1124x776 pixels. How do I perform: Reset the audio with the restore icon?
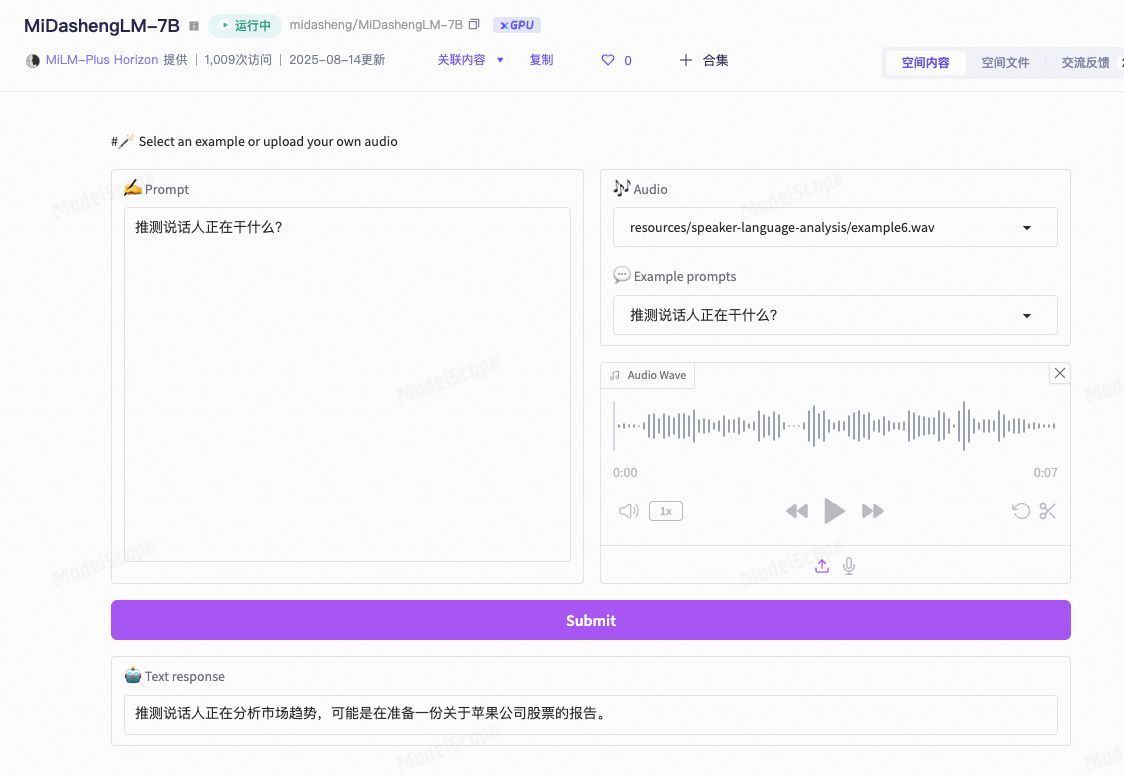(x=1021, y=511)
